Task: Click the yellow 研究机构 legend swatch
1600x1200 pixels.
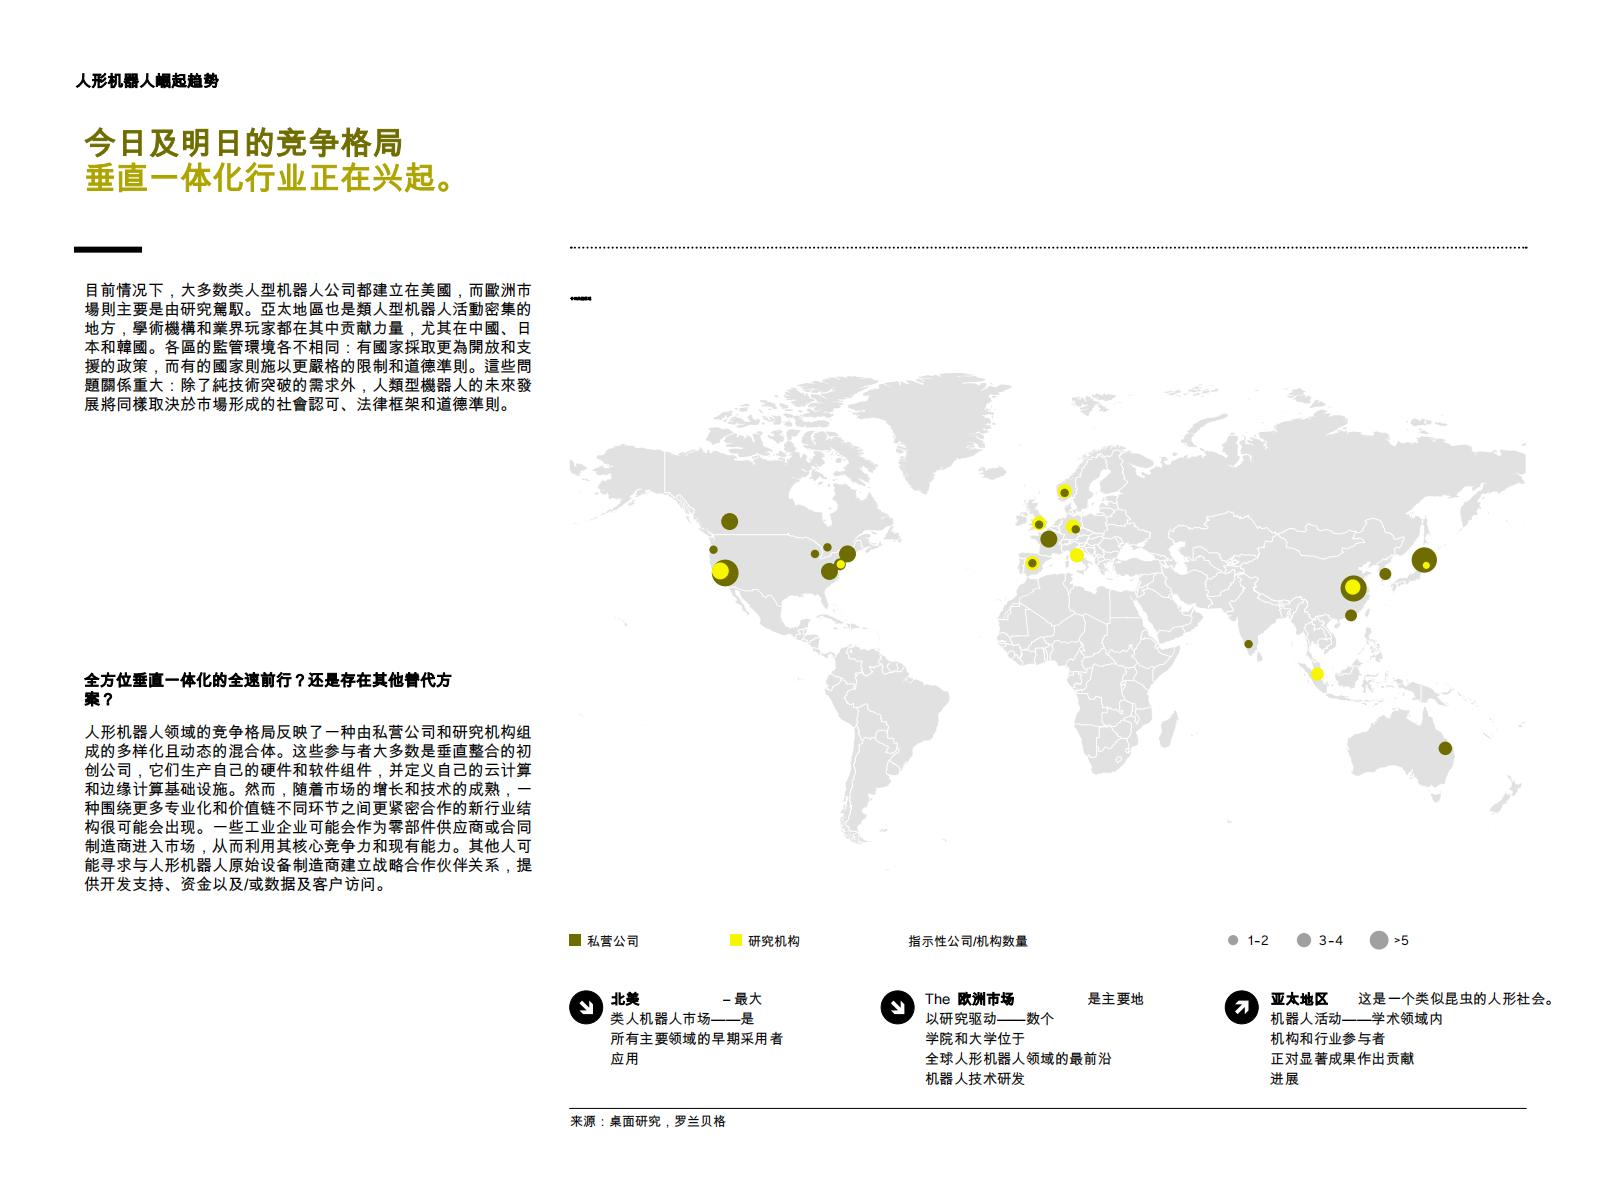Action: [x=736, y=940]
